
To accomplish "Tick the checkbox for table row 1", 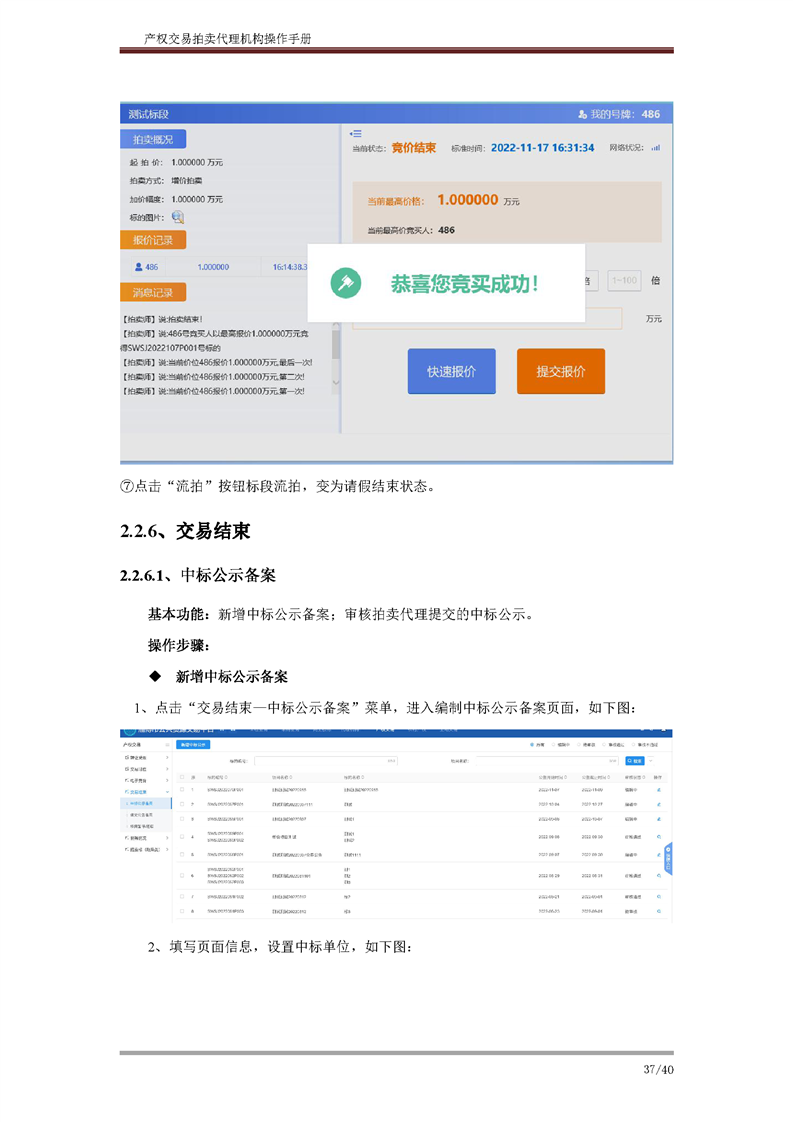I will [181, 790].
